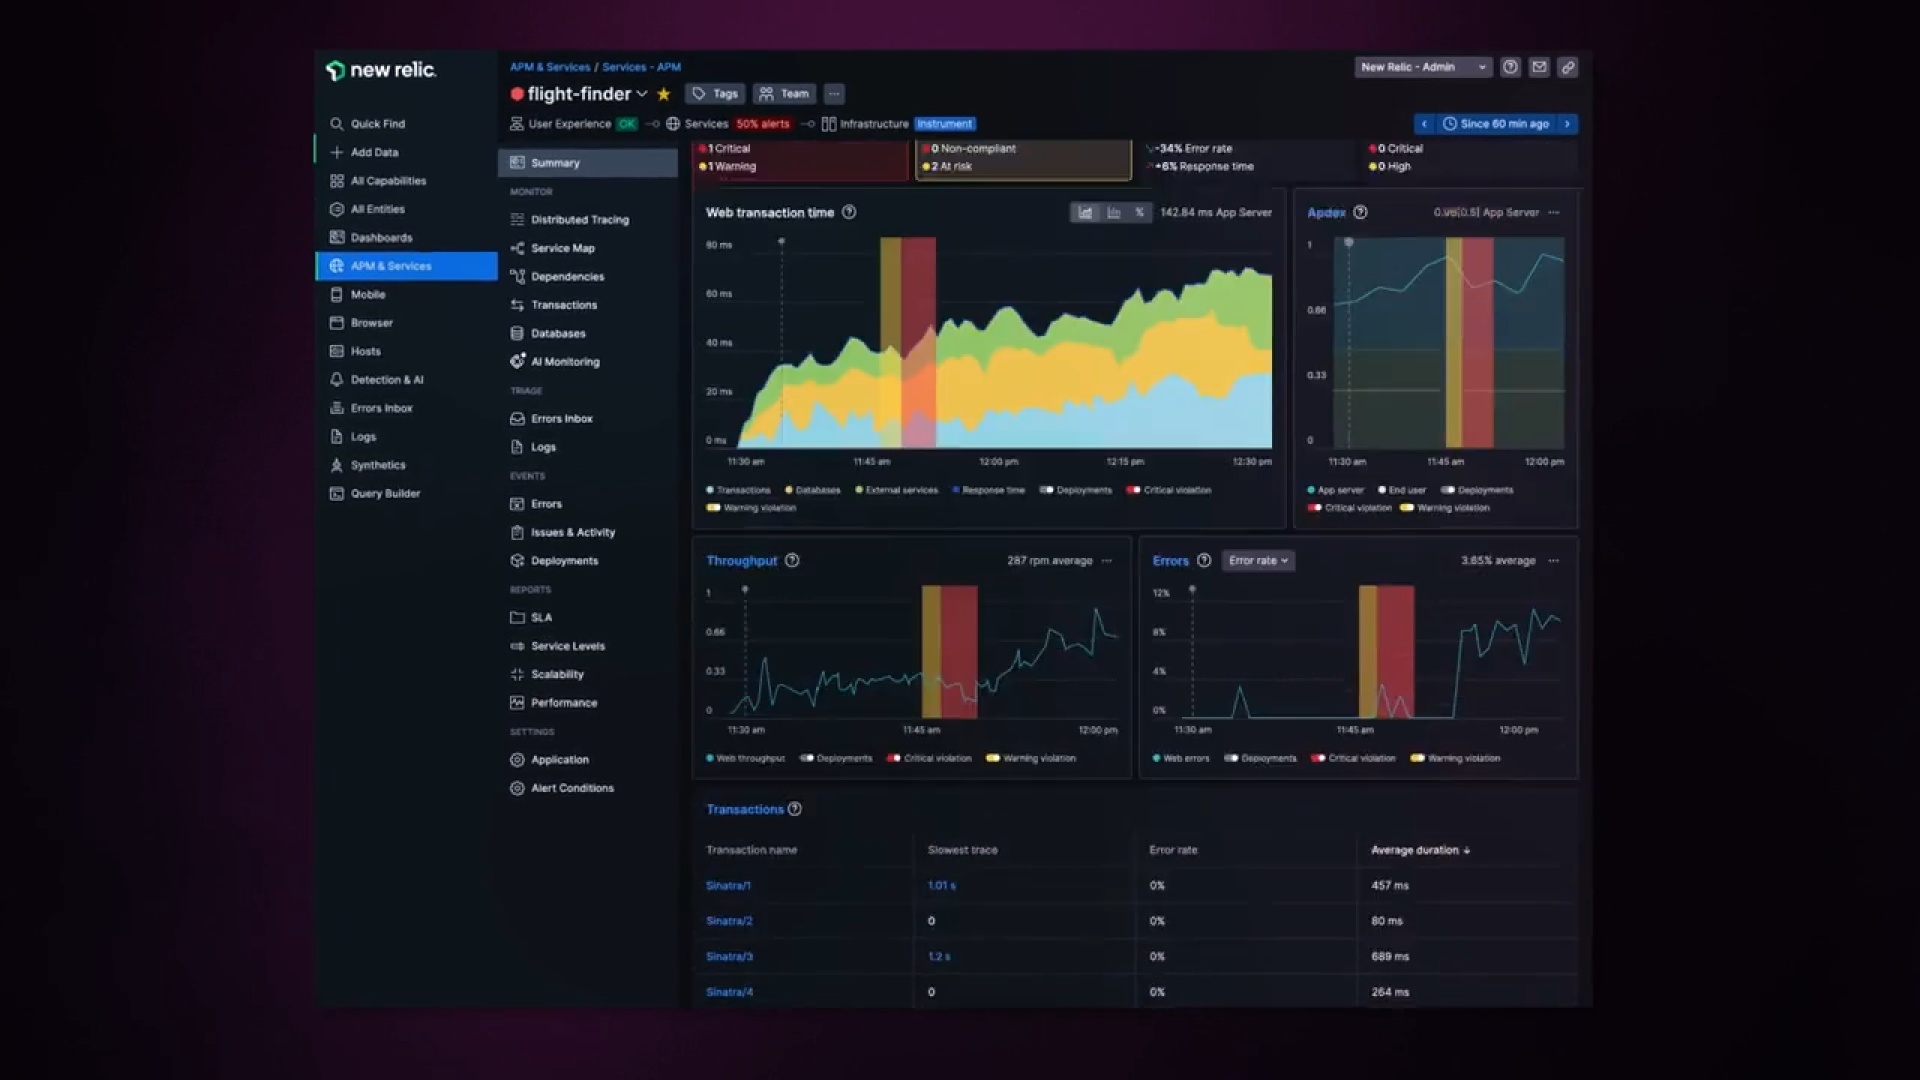1920x1080 pixels.
Task: Open All Entities
Action: pos(368,209)
